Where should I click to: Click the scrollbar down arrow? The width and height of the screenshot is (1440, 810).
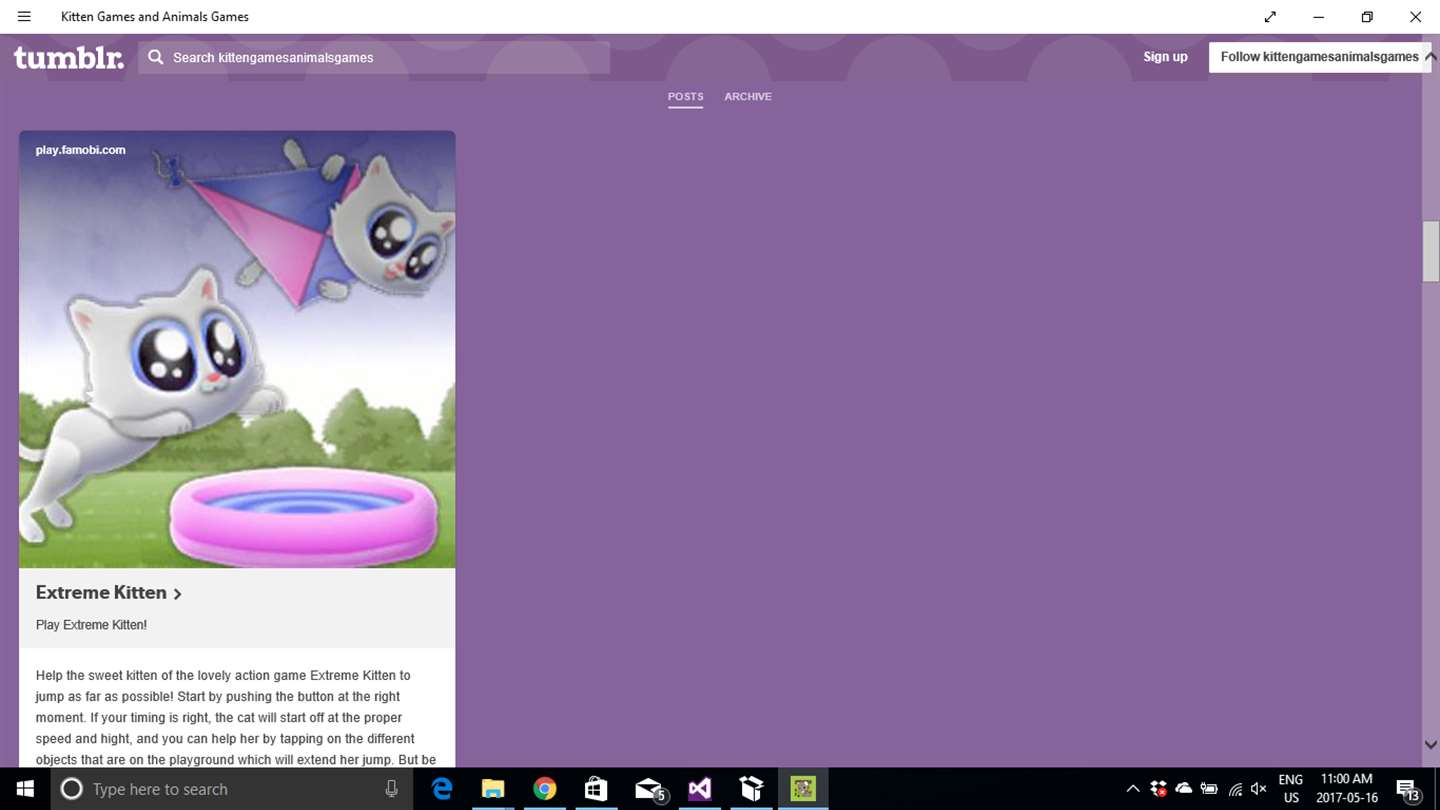pos(1431,744)
